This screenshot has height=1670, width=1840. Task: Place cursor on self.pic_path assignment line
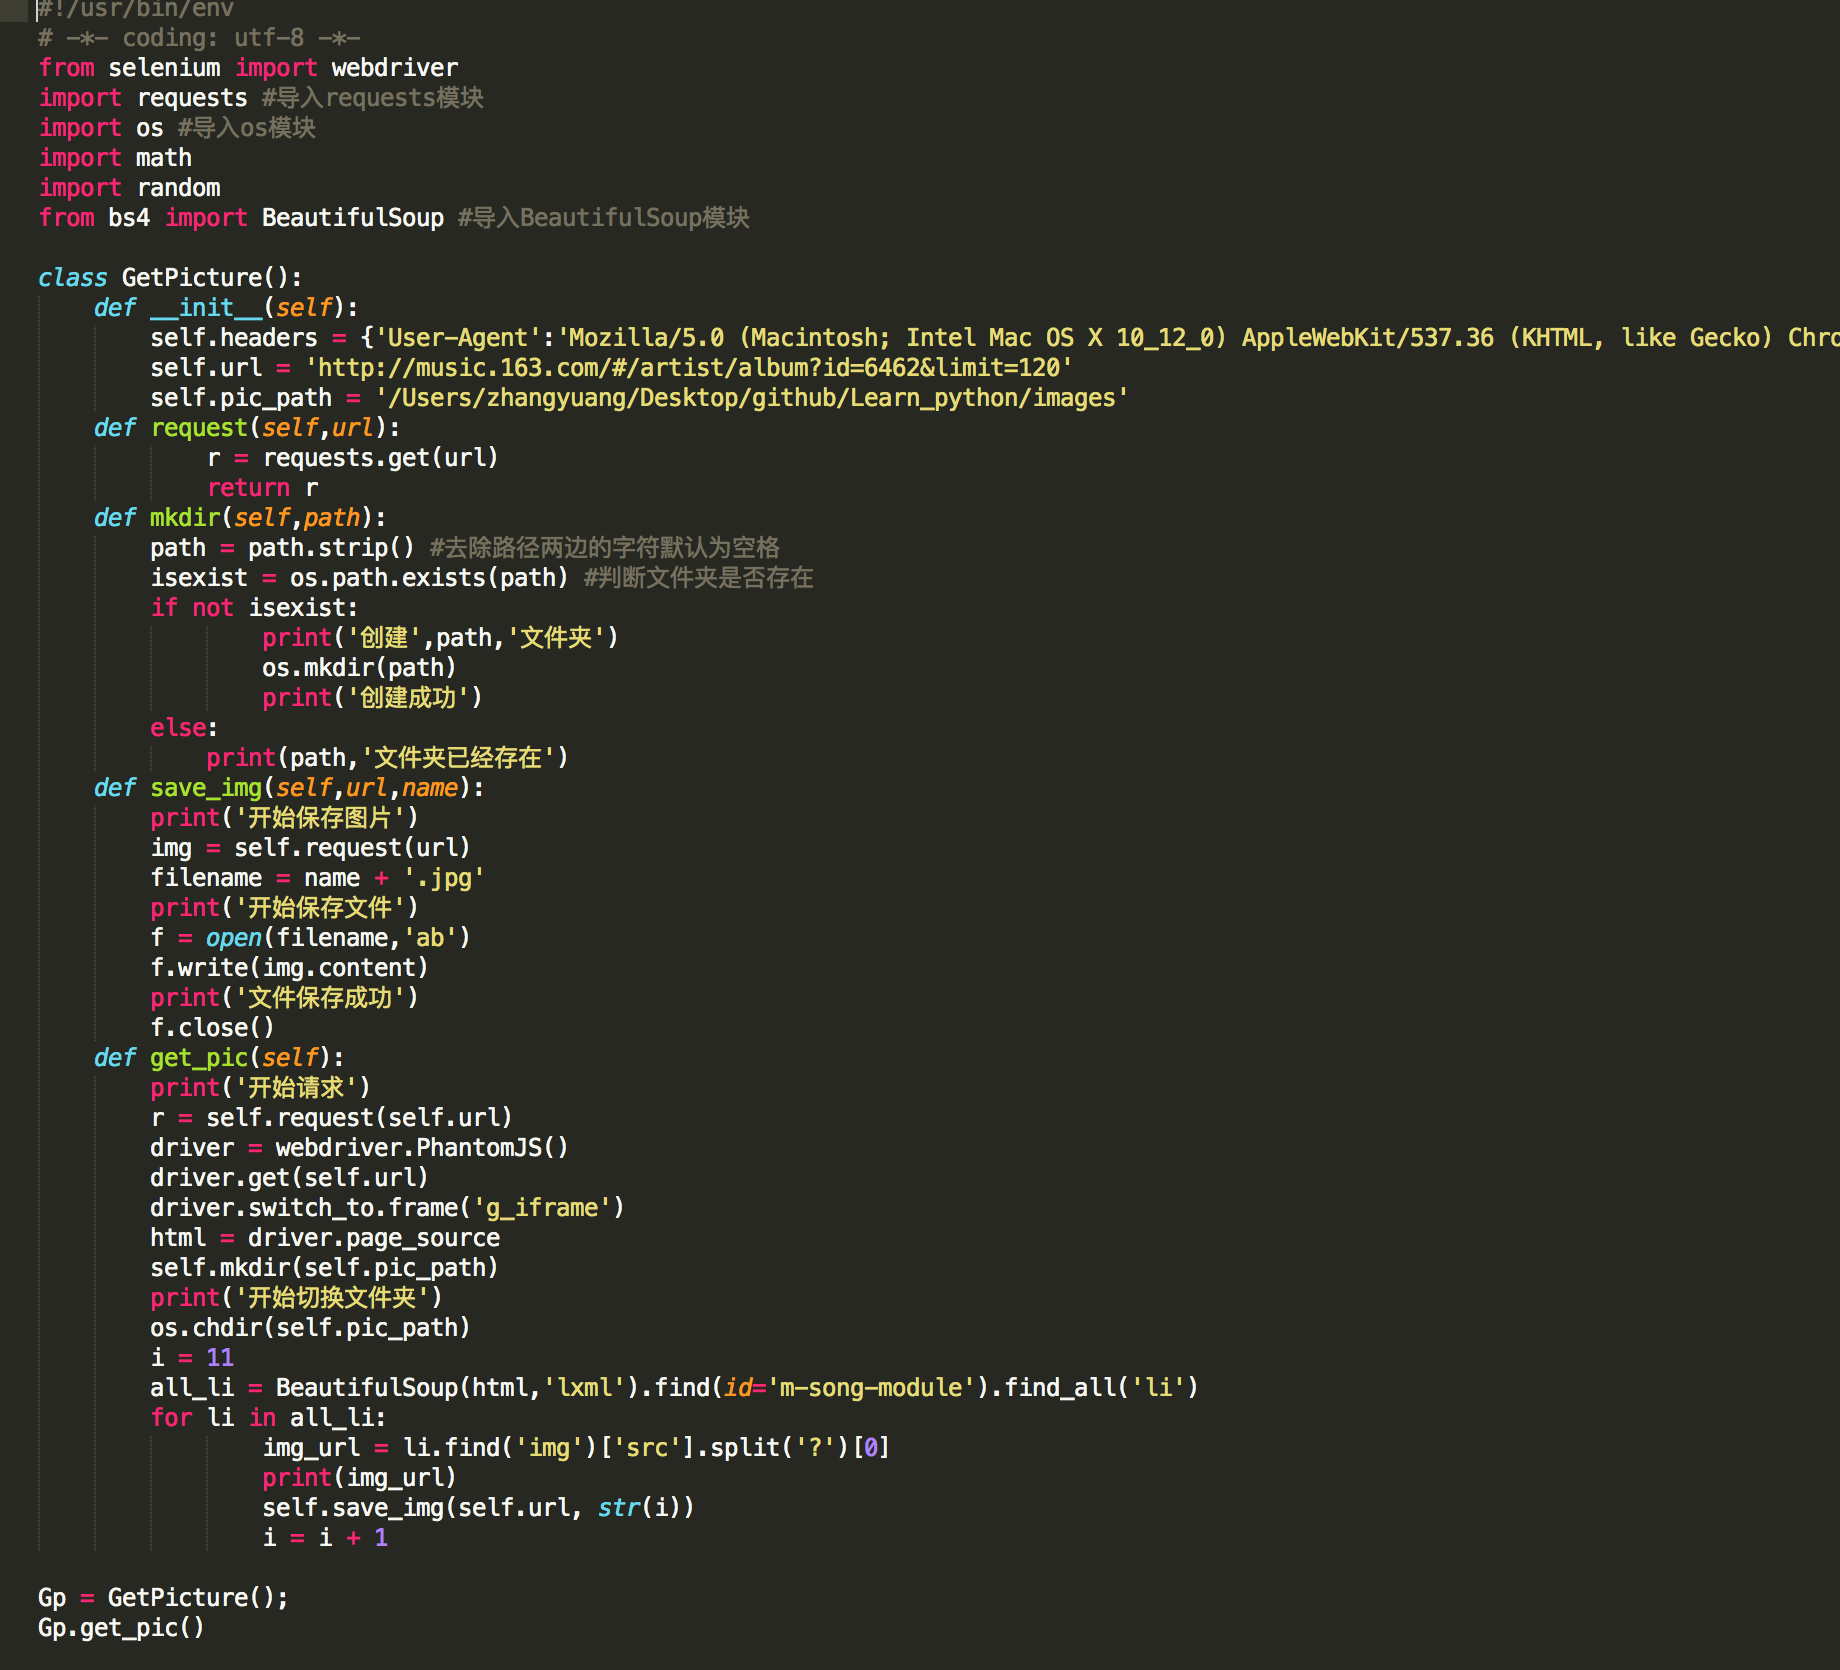[640, 398]
